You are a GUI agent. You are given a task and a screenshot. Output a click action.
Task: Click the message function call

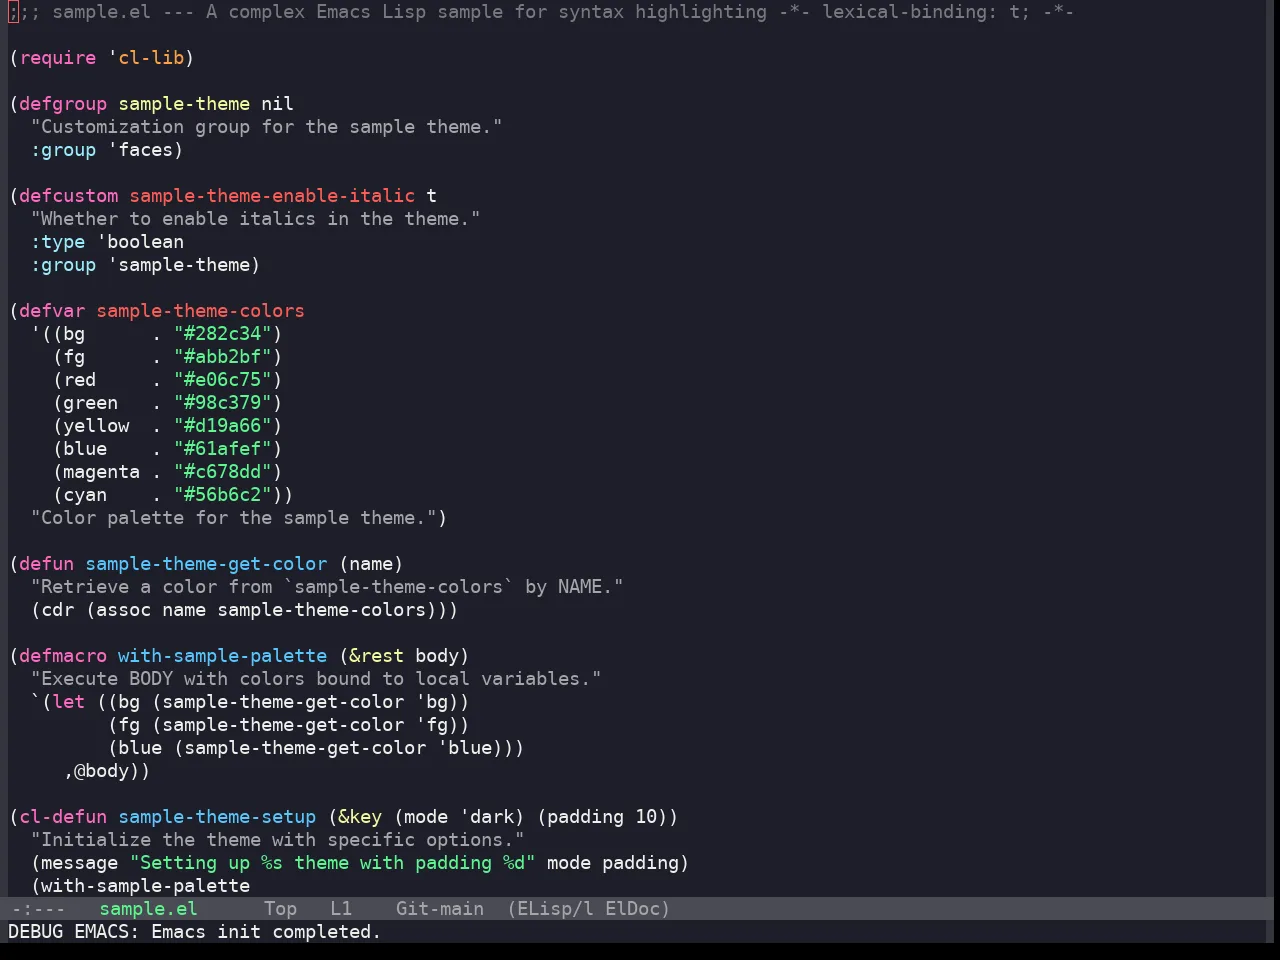click(79, 862)
